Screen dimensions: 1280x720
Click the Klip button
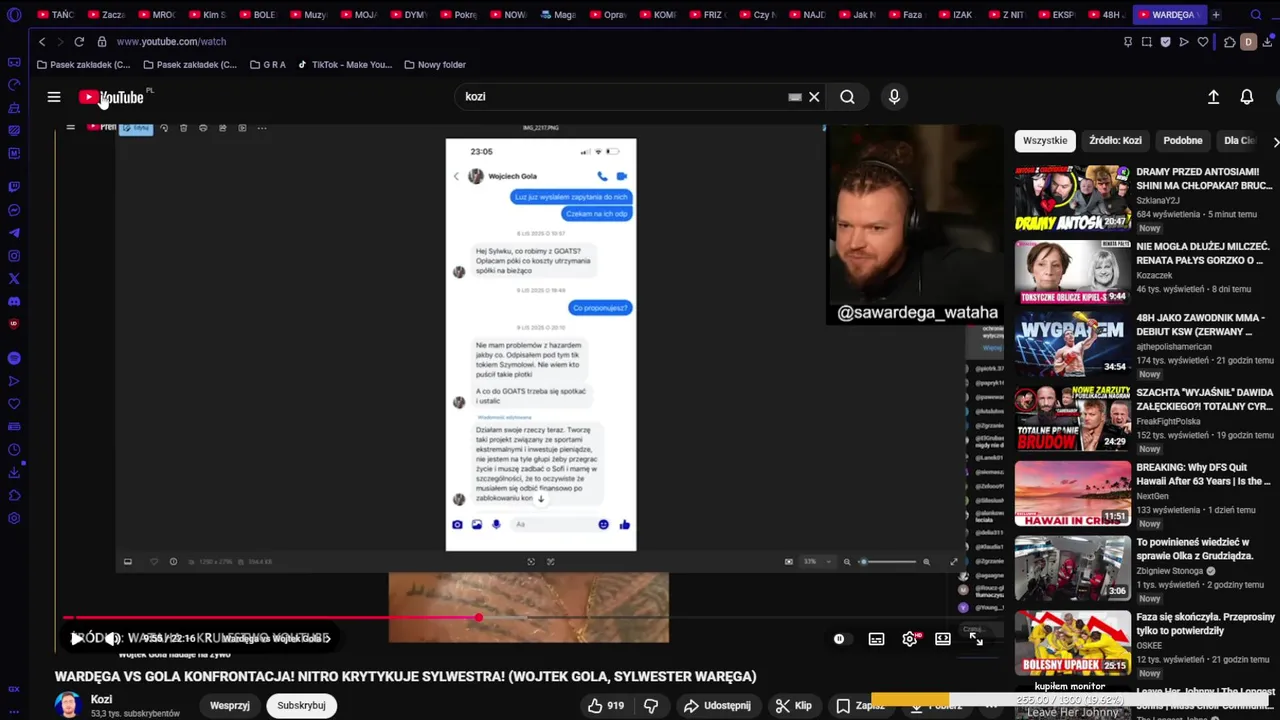(793, 705)
